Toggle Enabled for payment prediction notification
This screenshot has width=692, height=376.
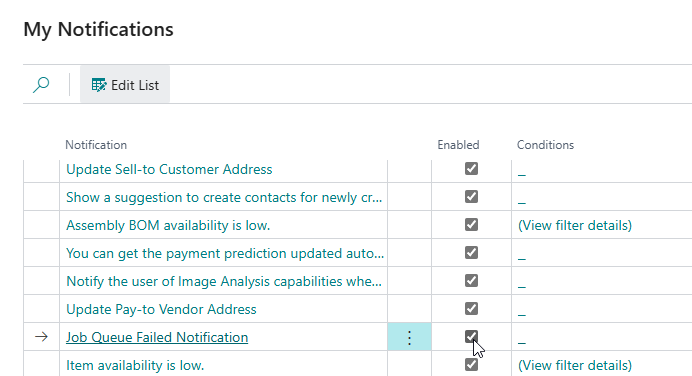point(471,253)
